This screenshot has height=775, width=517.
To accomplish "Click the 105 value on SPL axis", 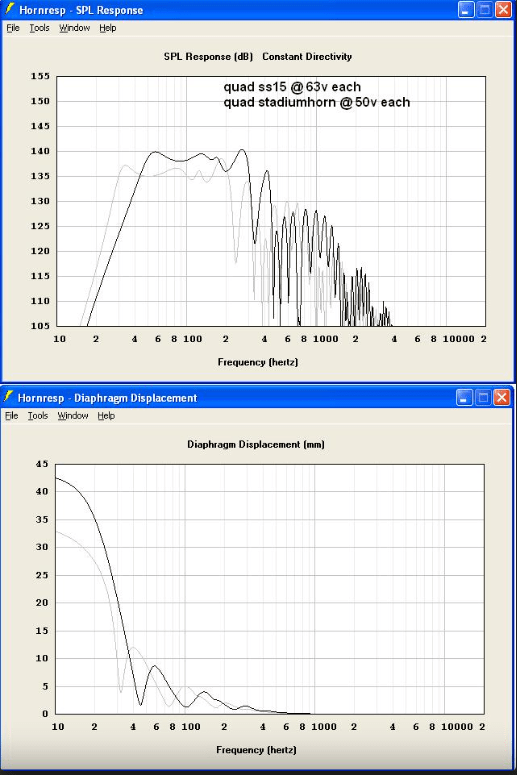I will click(40, 326).
